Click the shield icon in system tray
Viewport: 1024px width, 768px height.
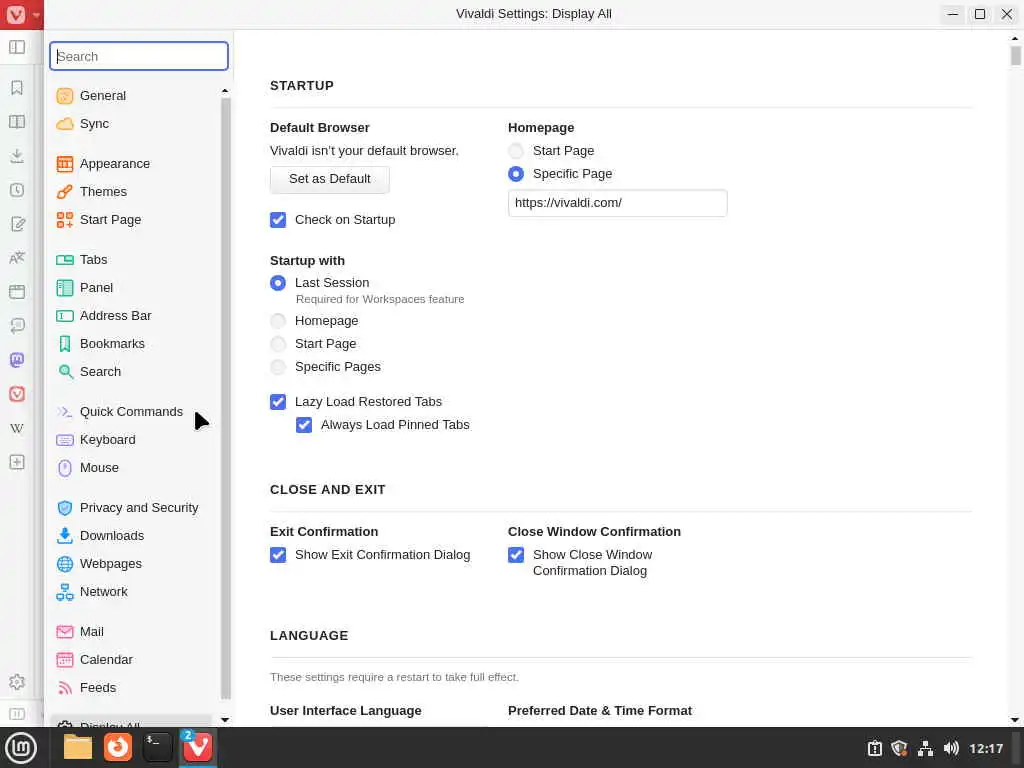pyautogui.click(x=899, y=748)
